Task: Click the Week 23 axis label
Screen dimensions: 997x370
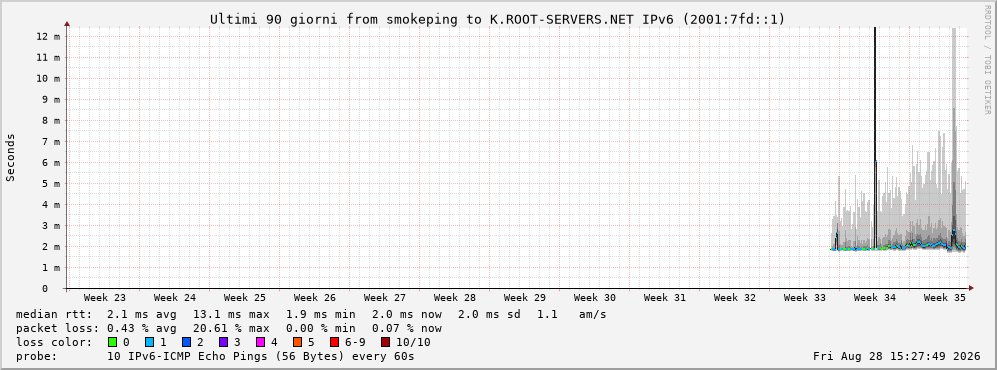Action: (x=104, y=298)
